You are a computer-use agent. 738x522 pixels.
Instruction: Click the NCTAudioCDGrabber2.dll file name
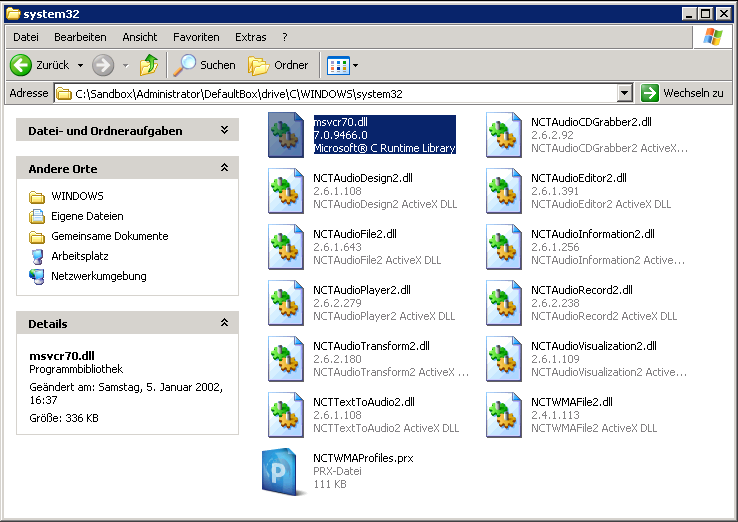591,122
